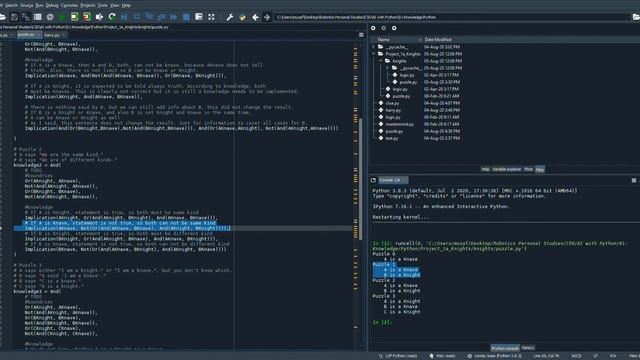Click the open file folder icon in toolbar

(2, 17)
